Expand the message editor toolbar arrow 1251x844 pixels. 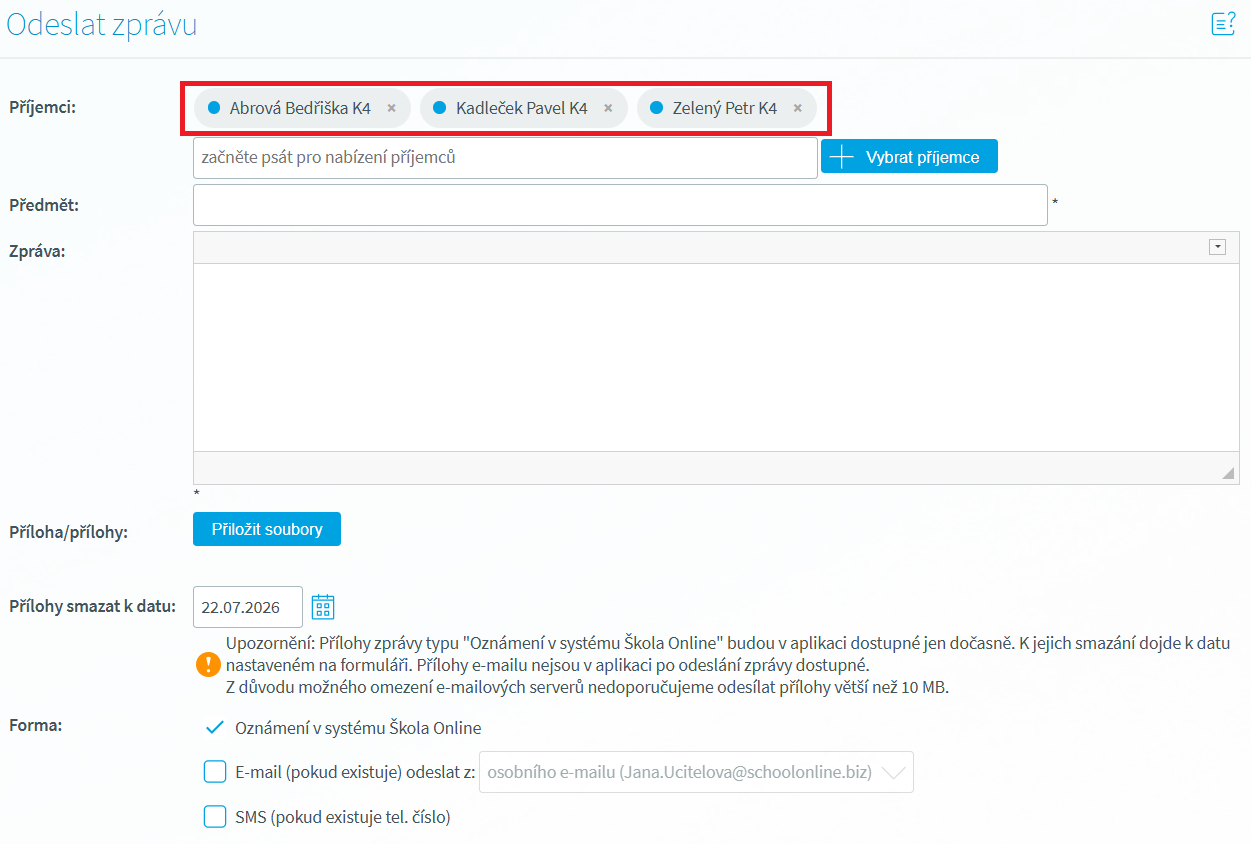click(1217, 248)
